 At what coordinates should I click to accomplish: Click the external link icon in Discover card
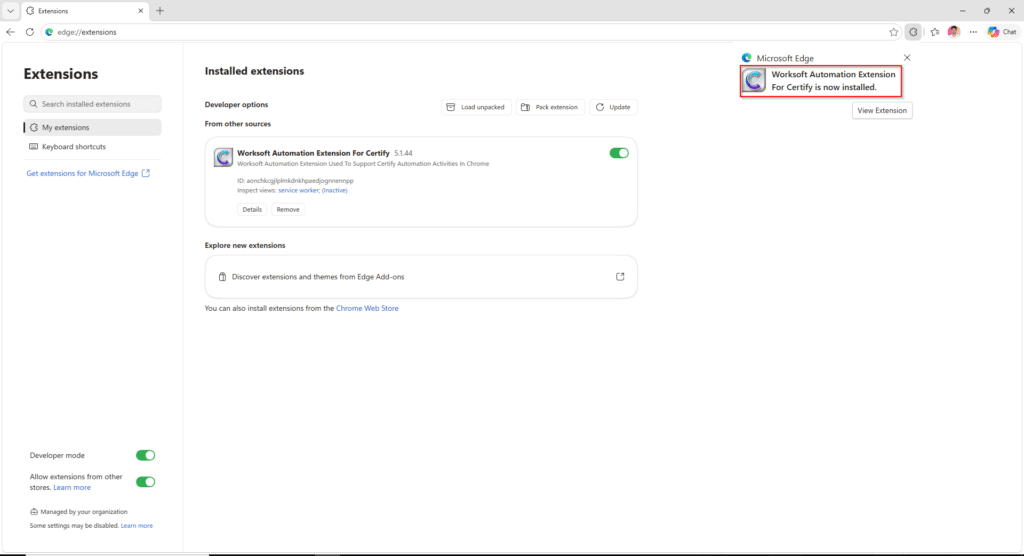620,277
